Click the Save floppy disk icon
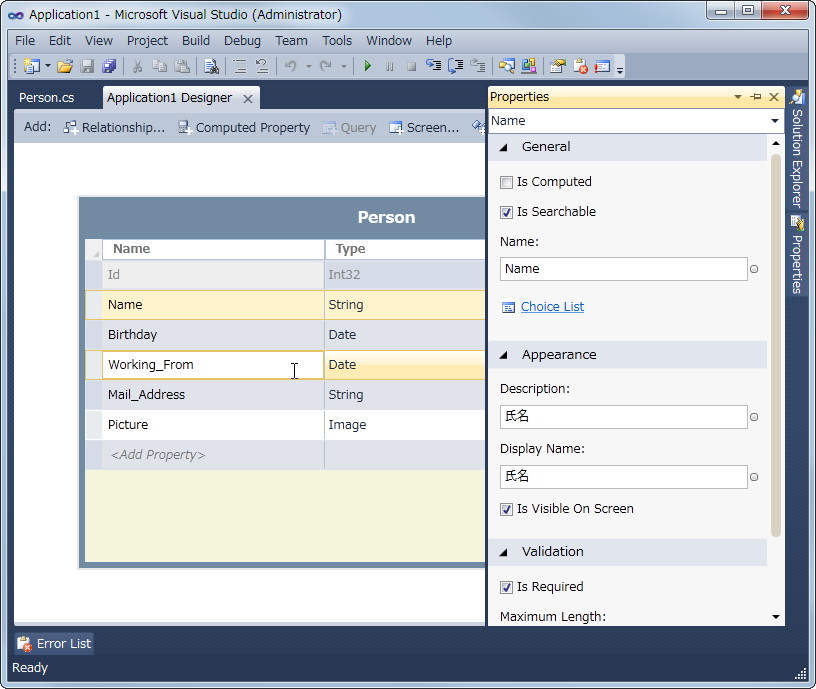 pos(87,66)
